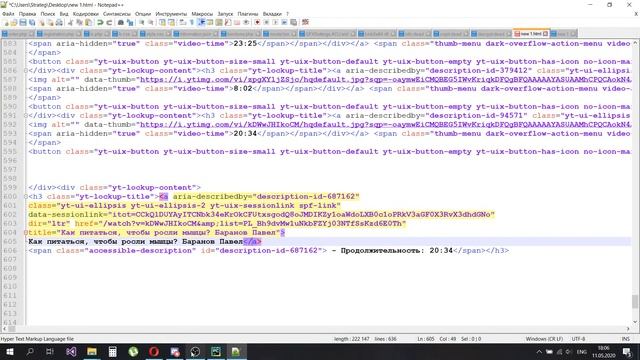Click the Paste clipboard icon

[88, 22]
